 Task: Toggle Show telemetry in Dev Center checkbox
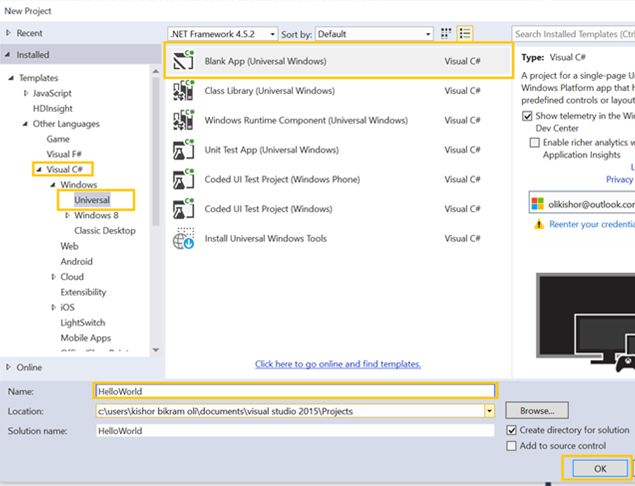[527, 116]
